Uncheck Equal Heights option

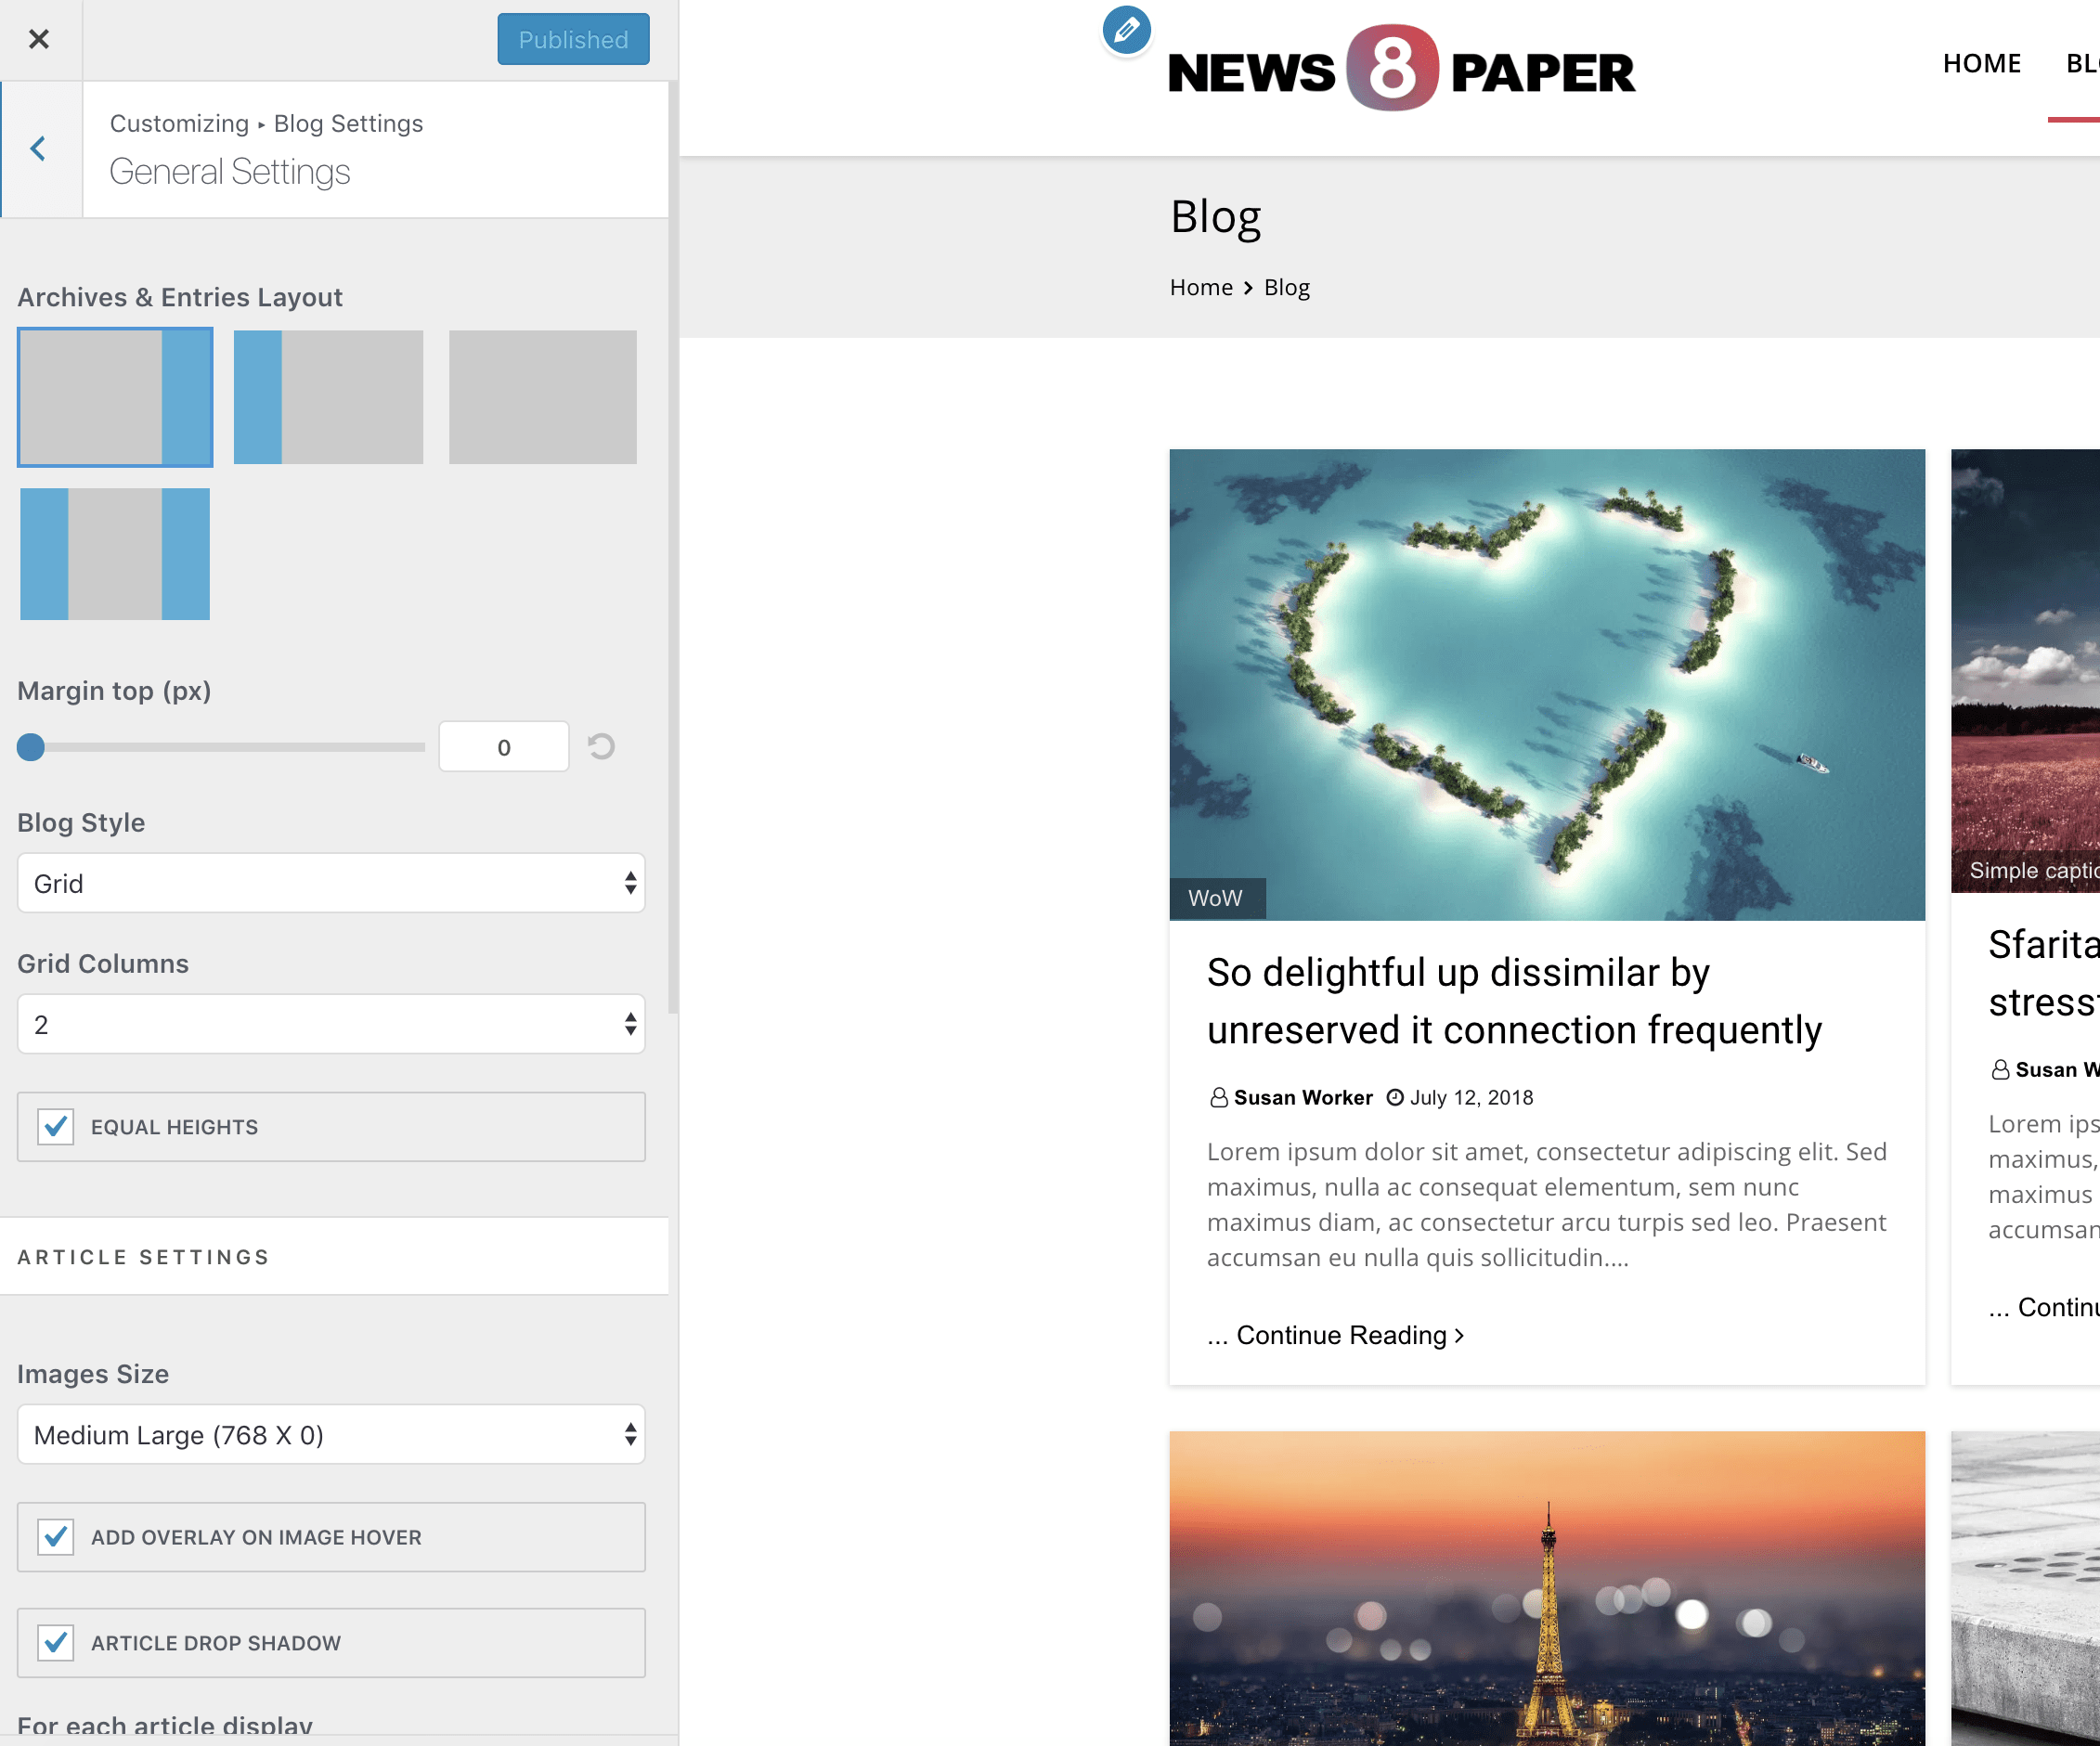pyautogui.click(x=55, y=1127)
